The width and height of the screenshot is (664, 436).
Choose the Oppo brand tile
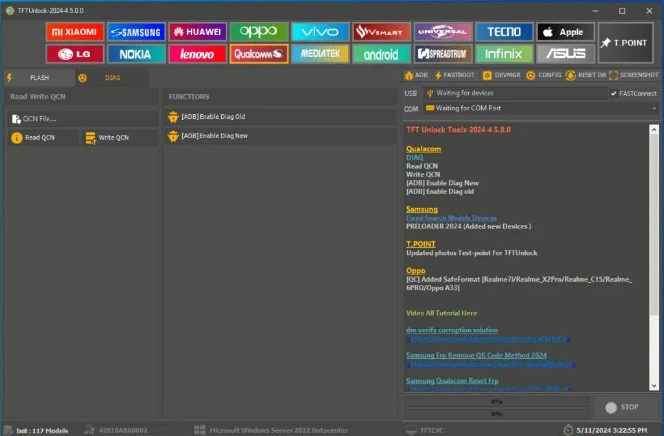(x=259, y=32)
